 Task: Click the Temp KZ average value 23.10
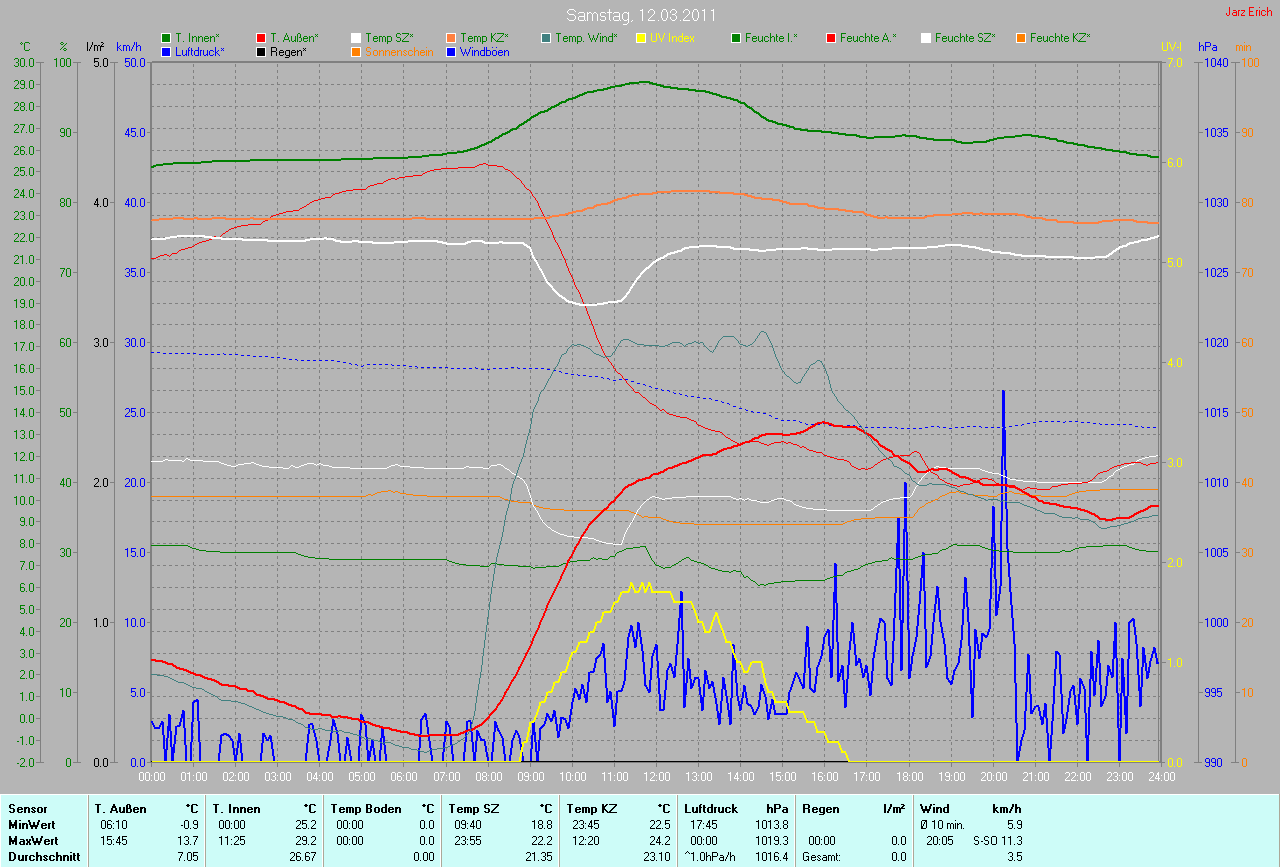click(x=656, y=857)
